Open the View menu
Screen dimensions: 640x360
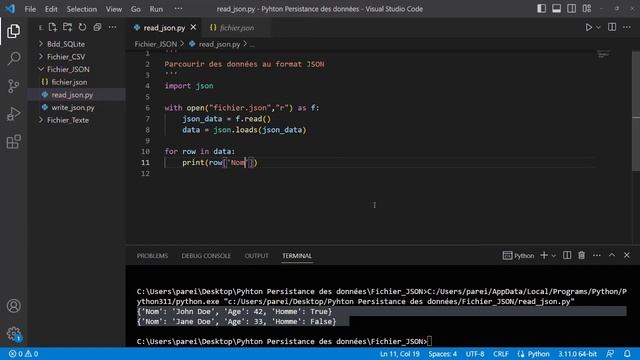pyautogui.click(x=114, y=9)
